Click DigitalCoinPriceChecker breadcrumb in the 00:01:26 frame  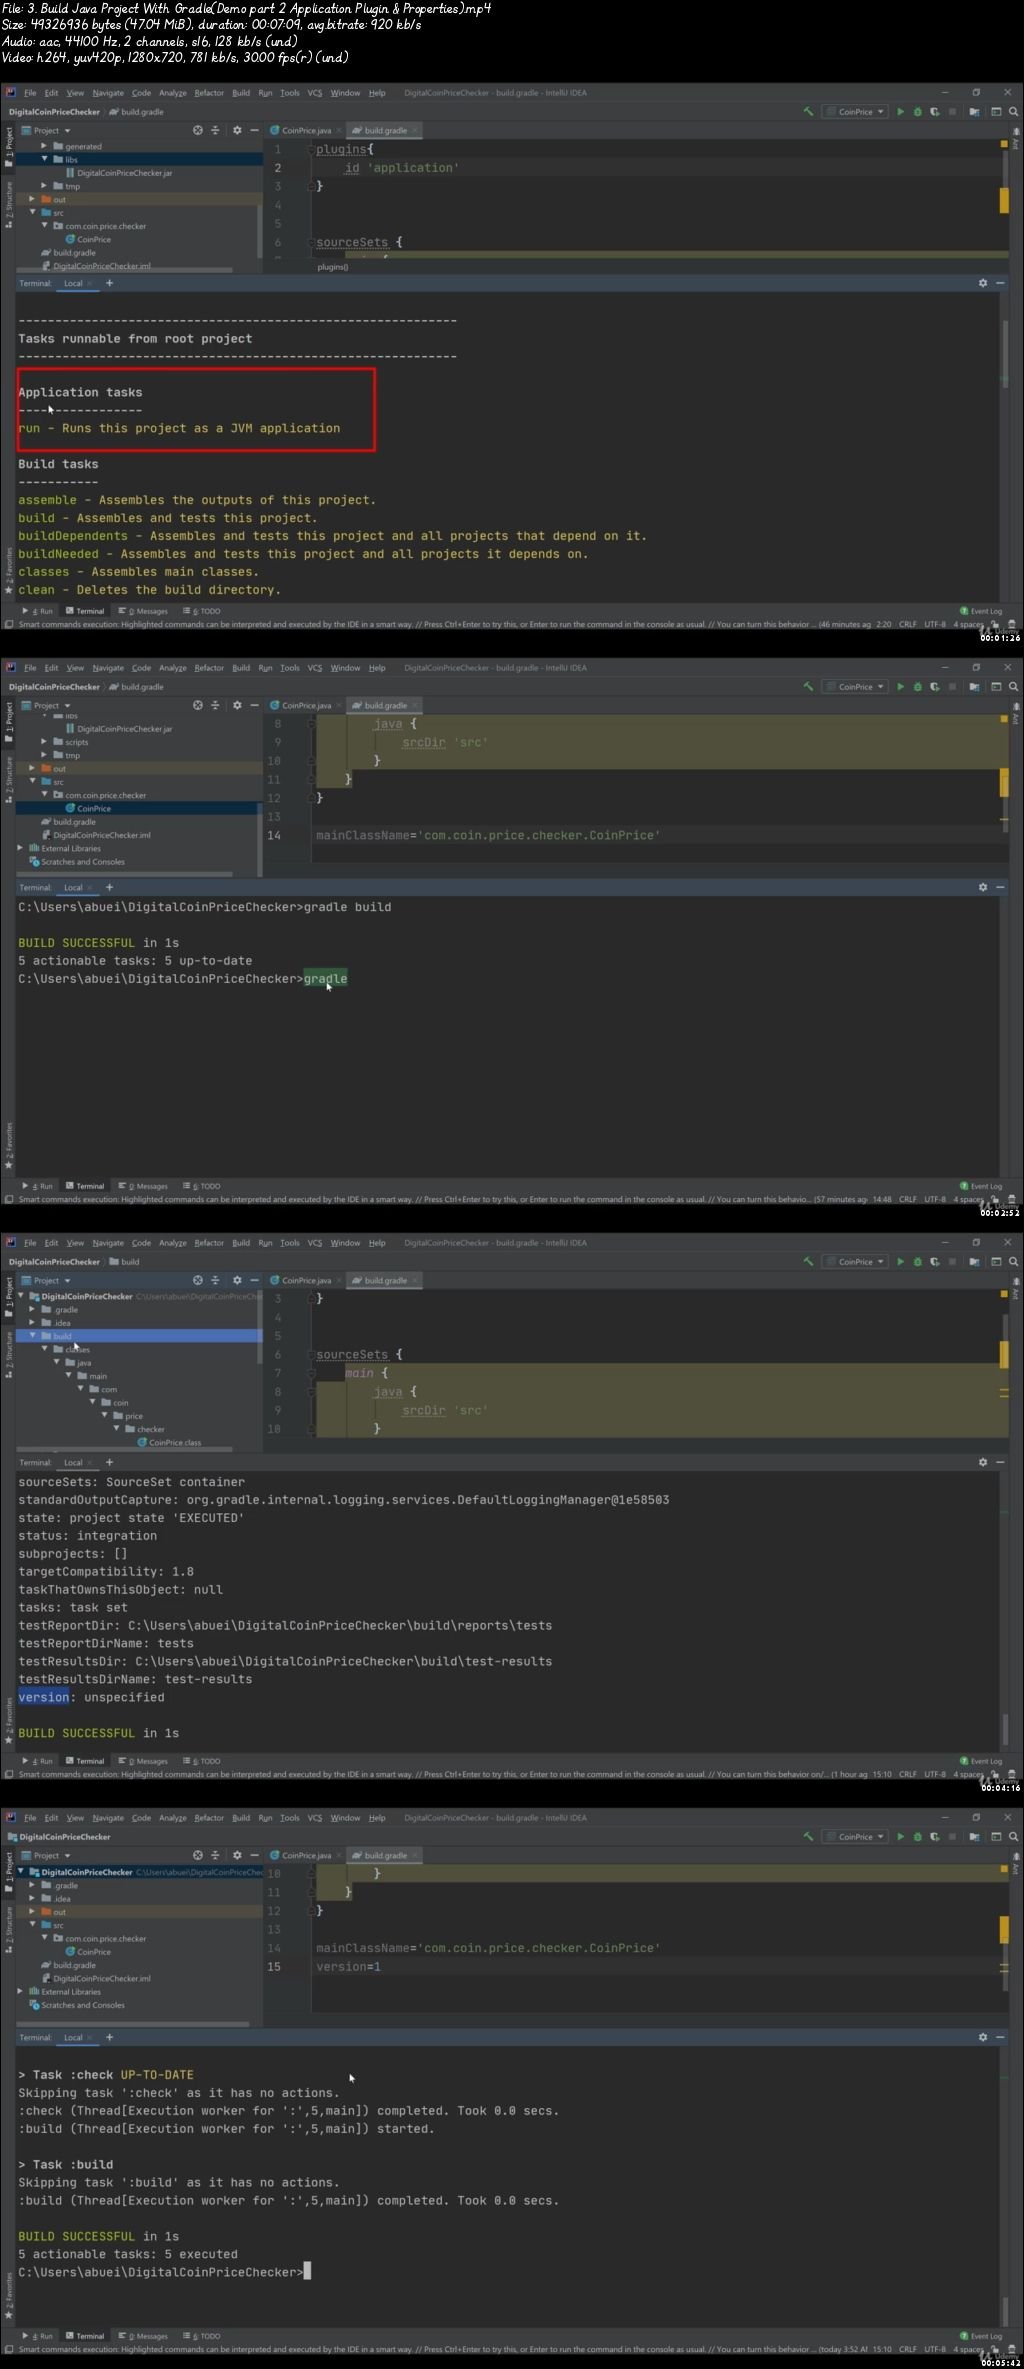coord(54,112)
